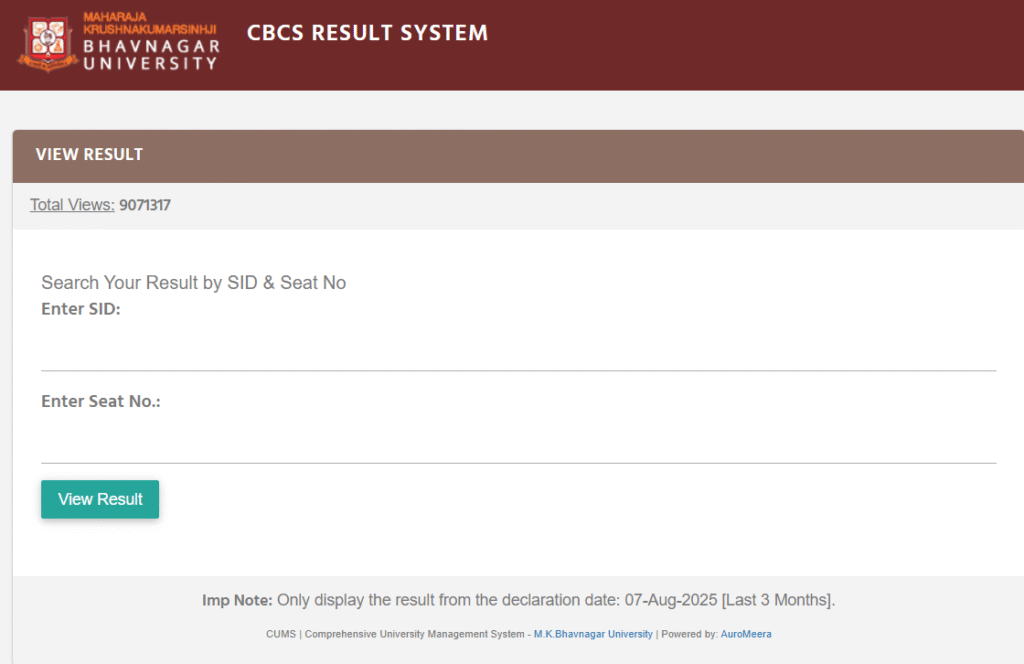Open the AuroMeera footer link

click(x=746, y=634)
